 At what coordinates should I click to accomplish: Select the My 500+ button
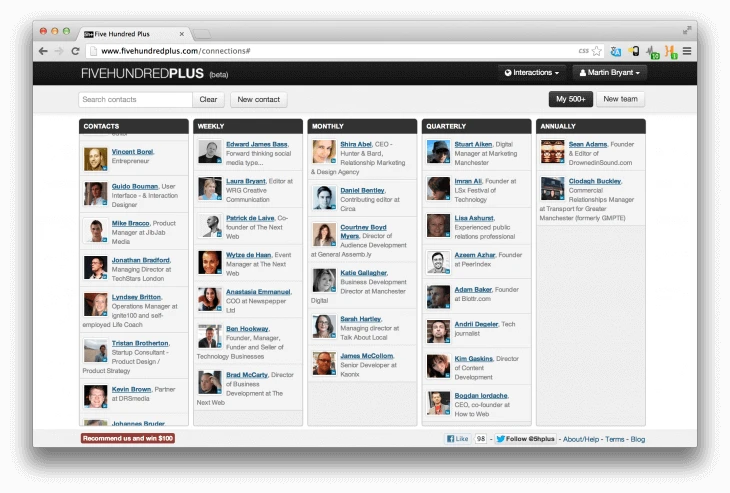coord(570,99)
